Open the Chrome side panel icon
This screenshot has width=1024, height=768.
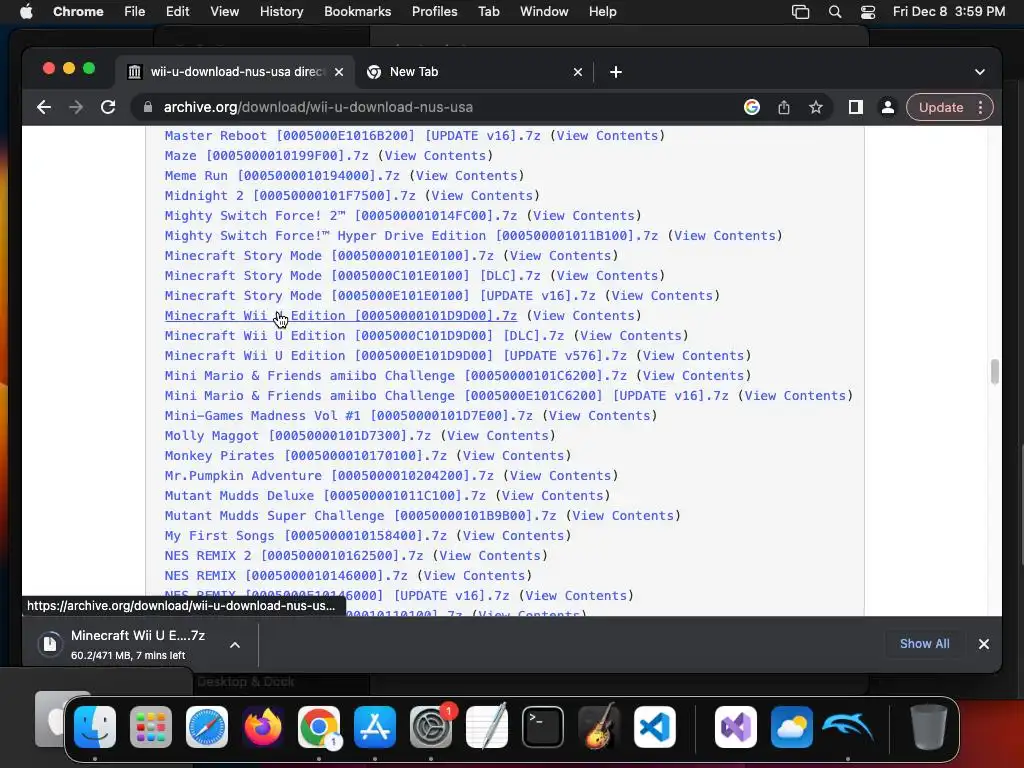tap(856, 107)
